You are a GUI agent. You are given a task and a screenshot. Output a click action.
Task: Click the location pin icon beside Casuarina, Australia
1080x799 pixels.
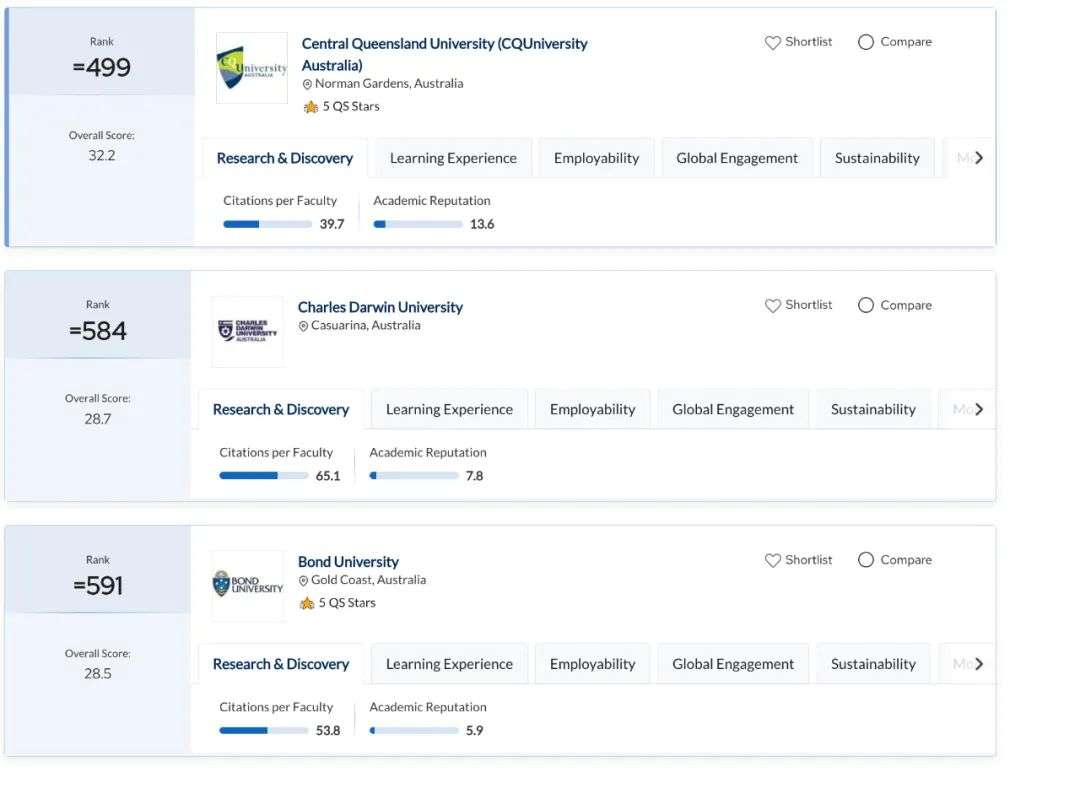pos(303,326)
